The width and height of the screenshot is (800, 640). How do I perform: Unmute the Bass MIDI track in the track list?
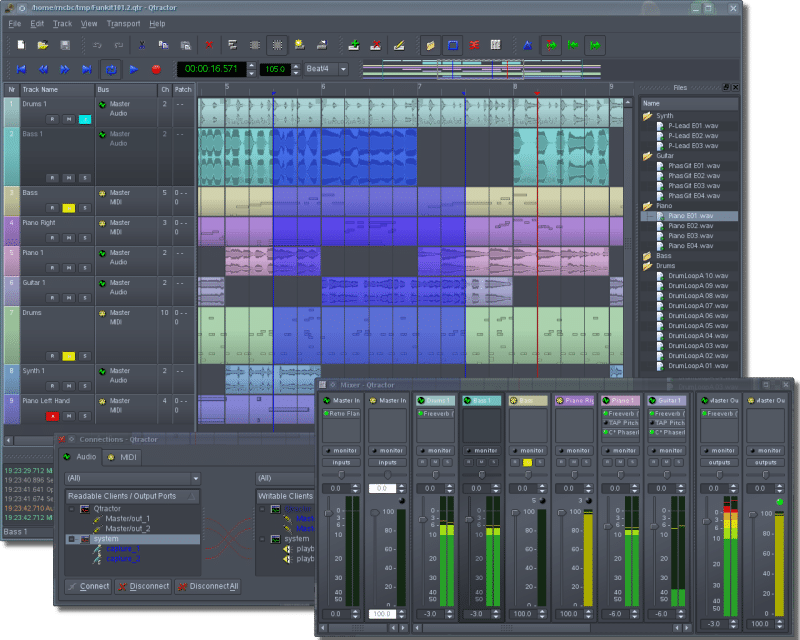68,208
